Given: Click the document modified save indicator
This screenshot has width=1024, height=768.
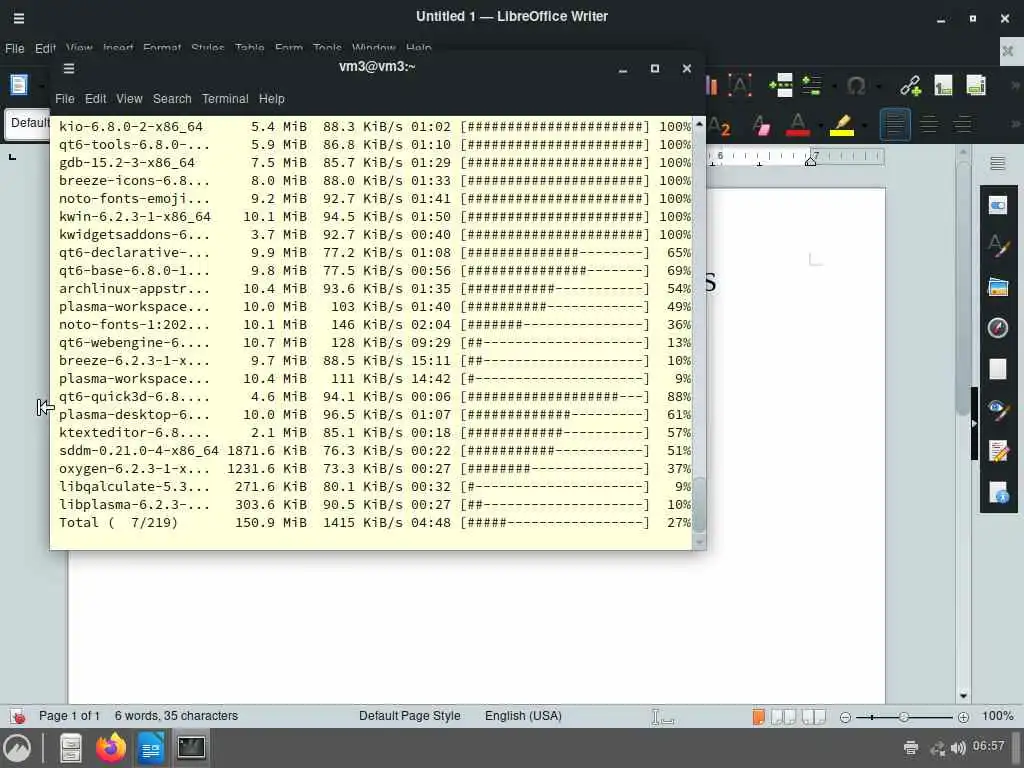Looking at the screenshot, I should pyautogui.click(x=18, y=716).
